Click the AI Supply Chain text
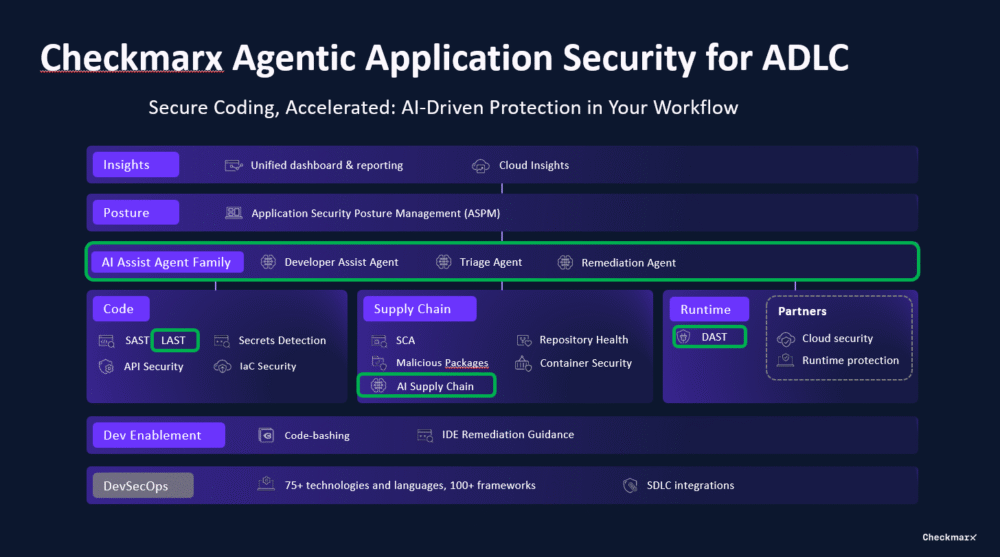Viewport: 1000px width, 557px height. [436, 386]
